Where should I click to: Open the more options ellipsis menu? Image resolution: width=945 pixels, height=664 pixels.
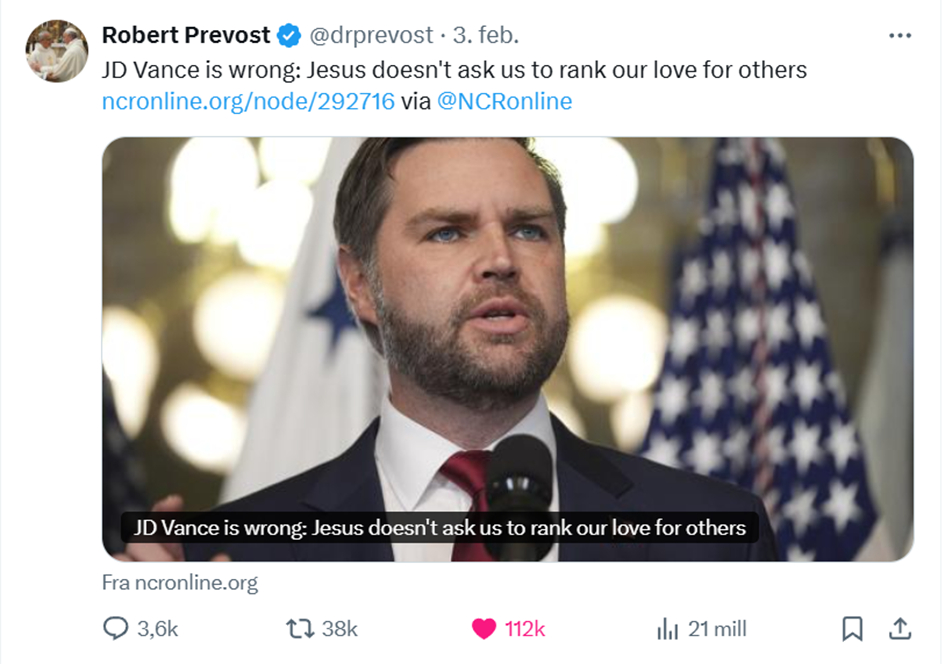click(899, 36)
